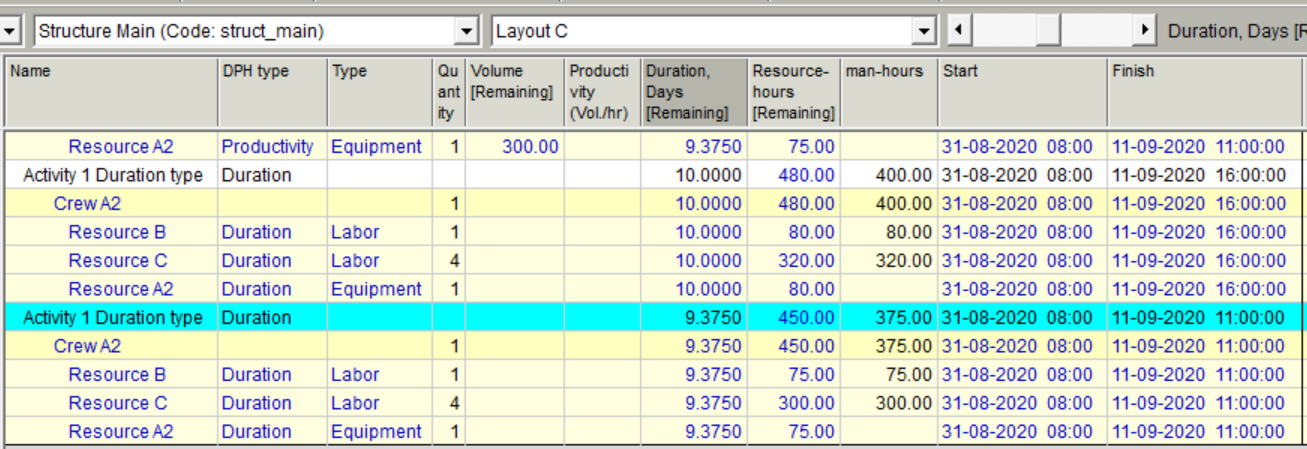Open the leftmost cut-off dropdown arrow

(x=11, y=31)
